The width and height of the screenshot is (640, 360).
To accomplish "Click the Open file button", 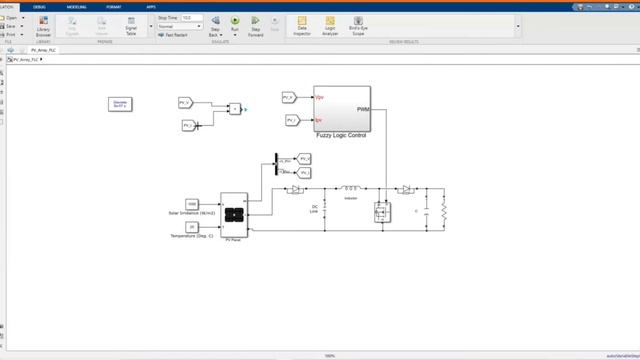I will [9, 18].
